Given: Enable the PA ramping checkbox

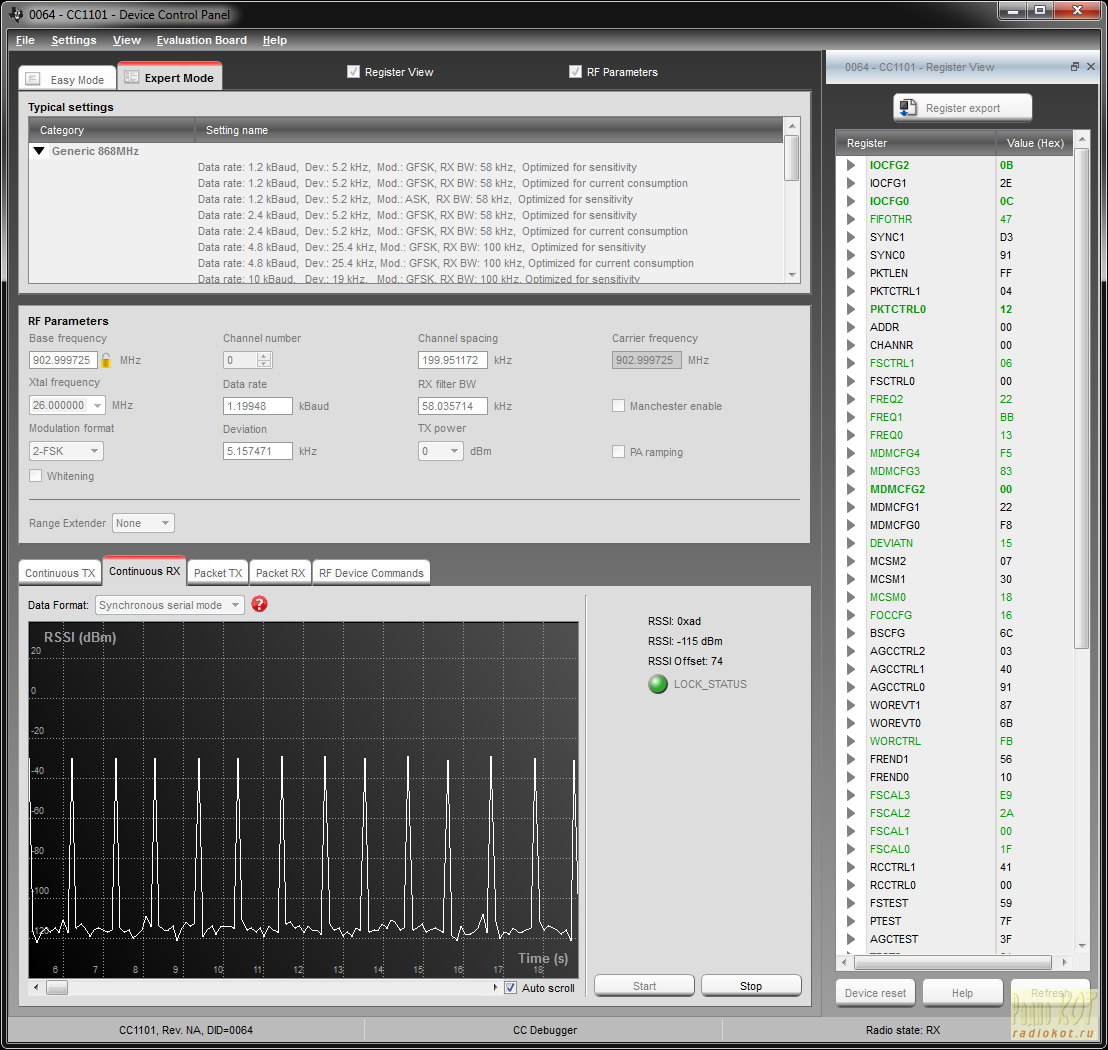Looking at the screenshot, I should point(618,452).
